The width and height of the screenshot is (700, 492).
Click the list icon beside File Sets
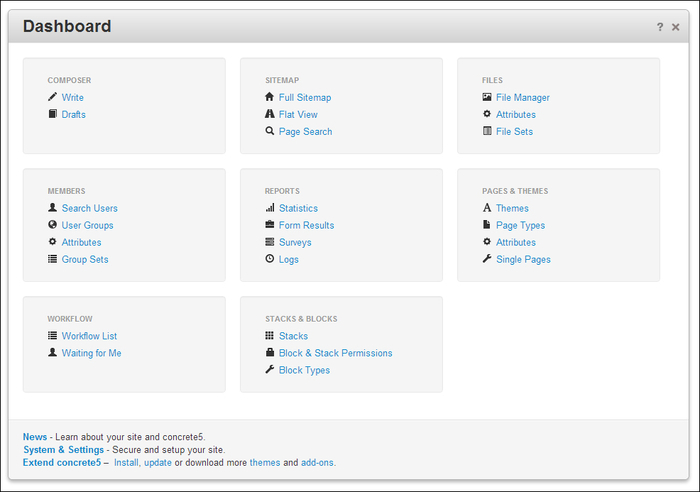pyautogui.click(x=487, y=131)
